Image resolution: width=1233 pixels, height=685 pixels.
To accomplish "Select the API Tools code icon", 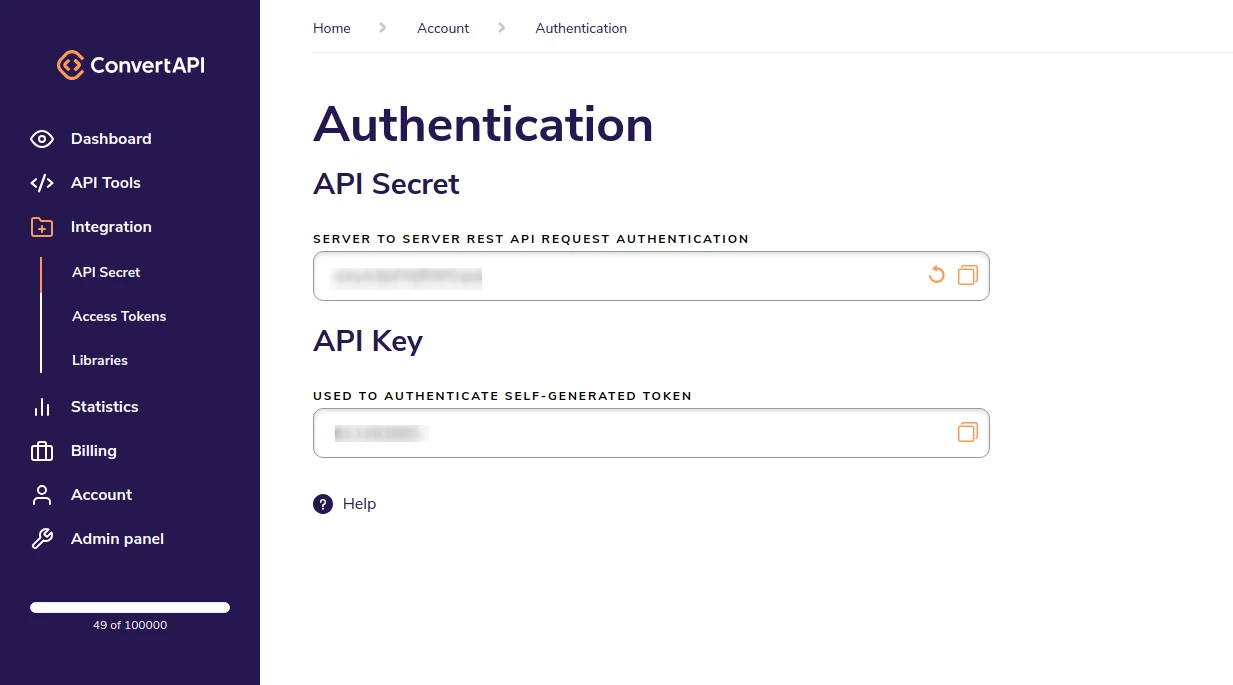I will coord(42,183).
